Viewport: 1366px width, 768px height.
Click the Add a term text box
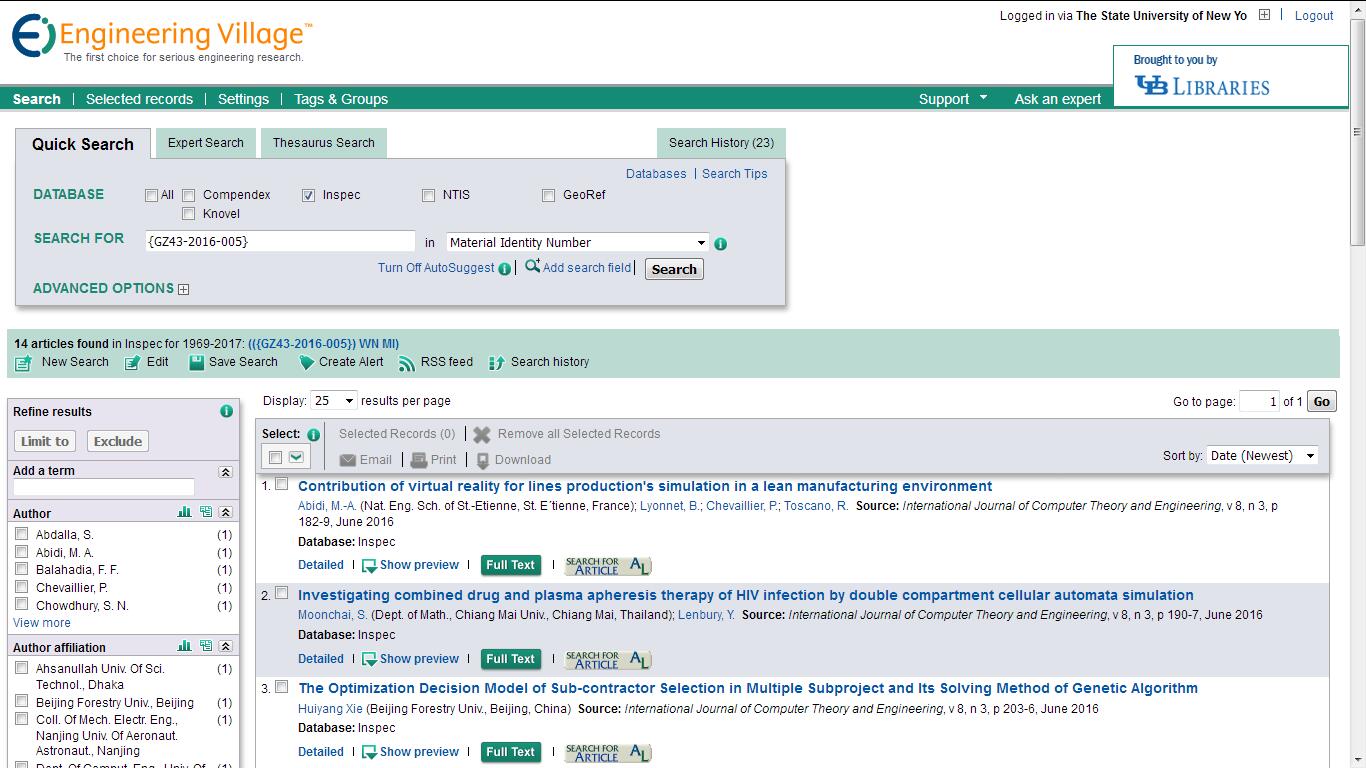pos(104,487)
